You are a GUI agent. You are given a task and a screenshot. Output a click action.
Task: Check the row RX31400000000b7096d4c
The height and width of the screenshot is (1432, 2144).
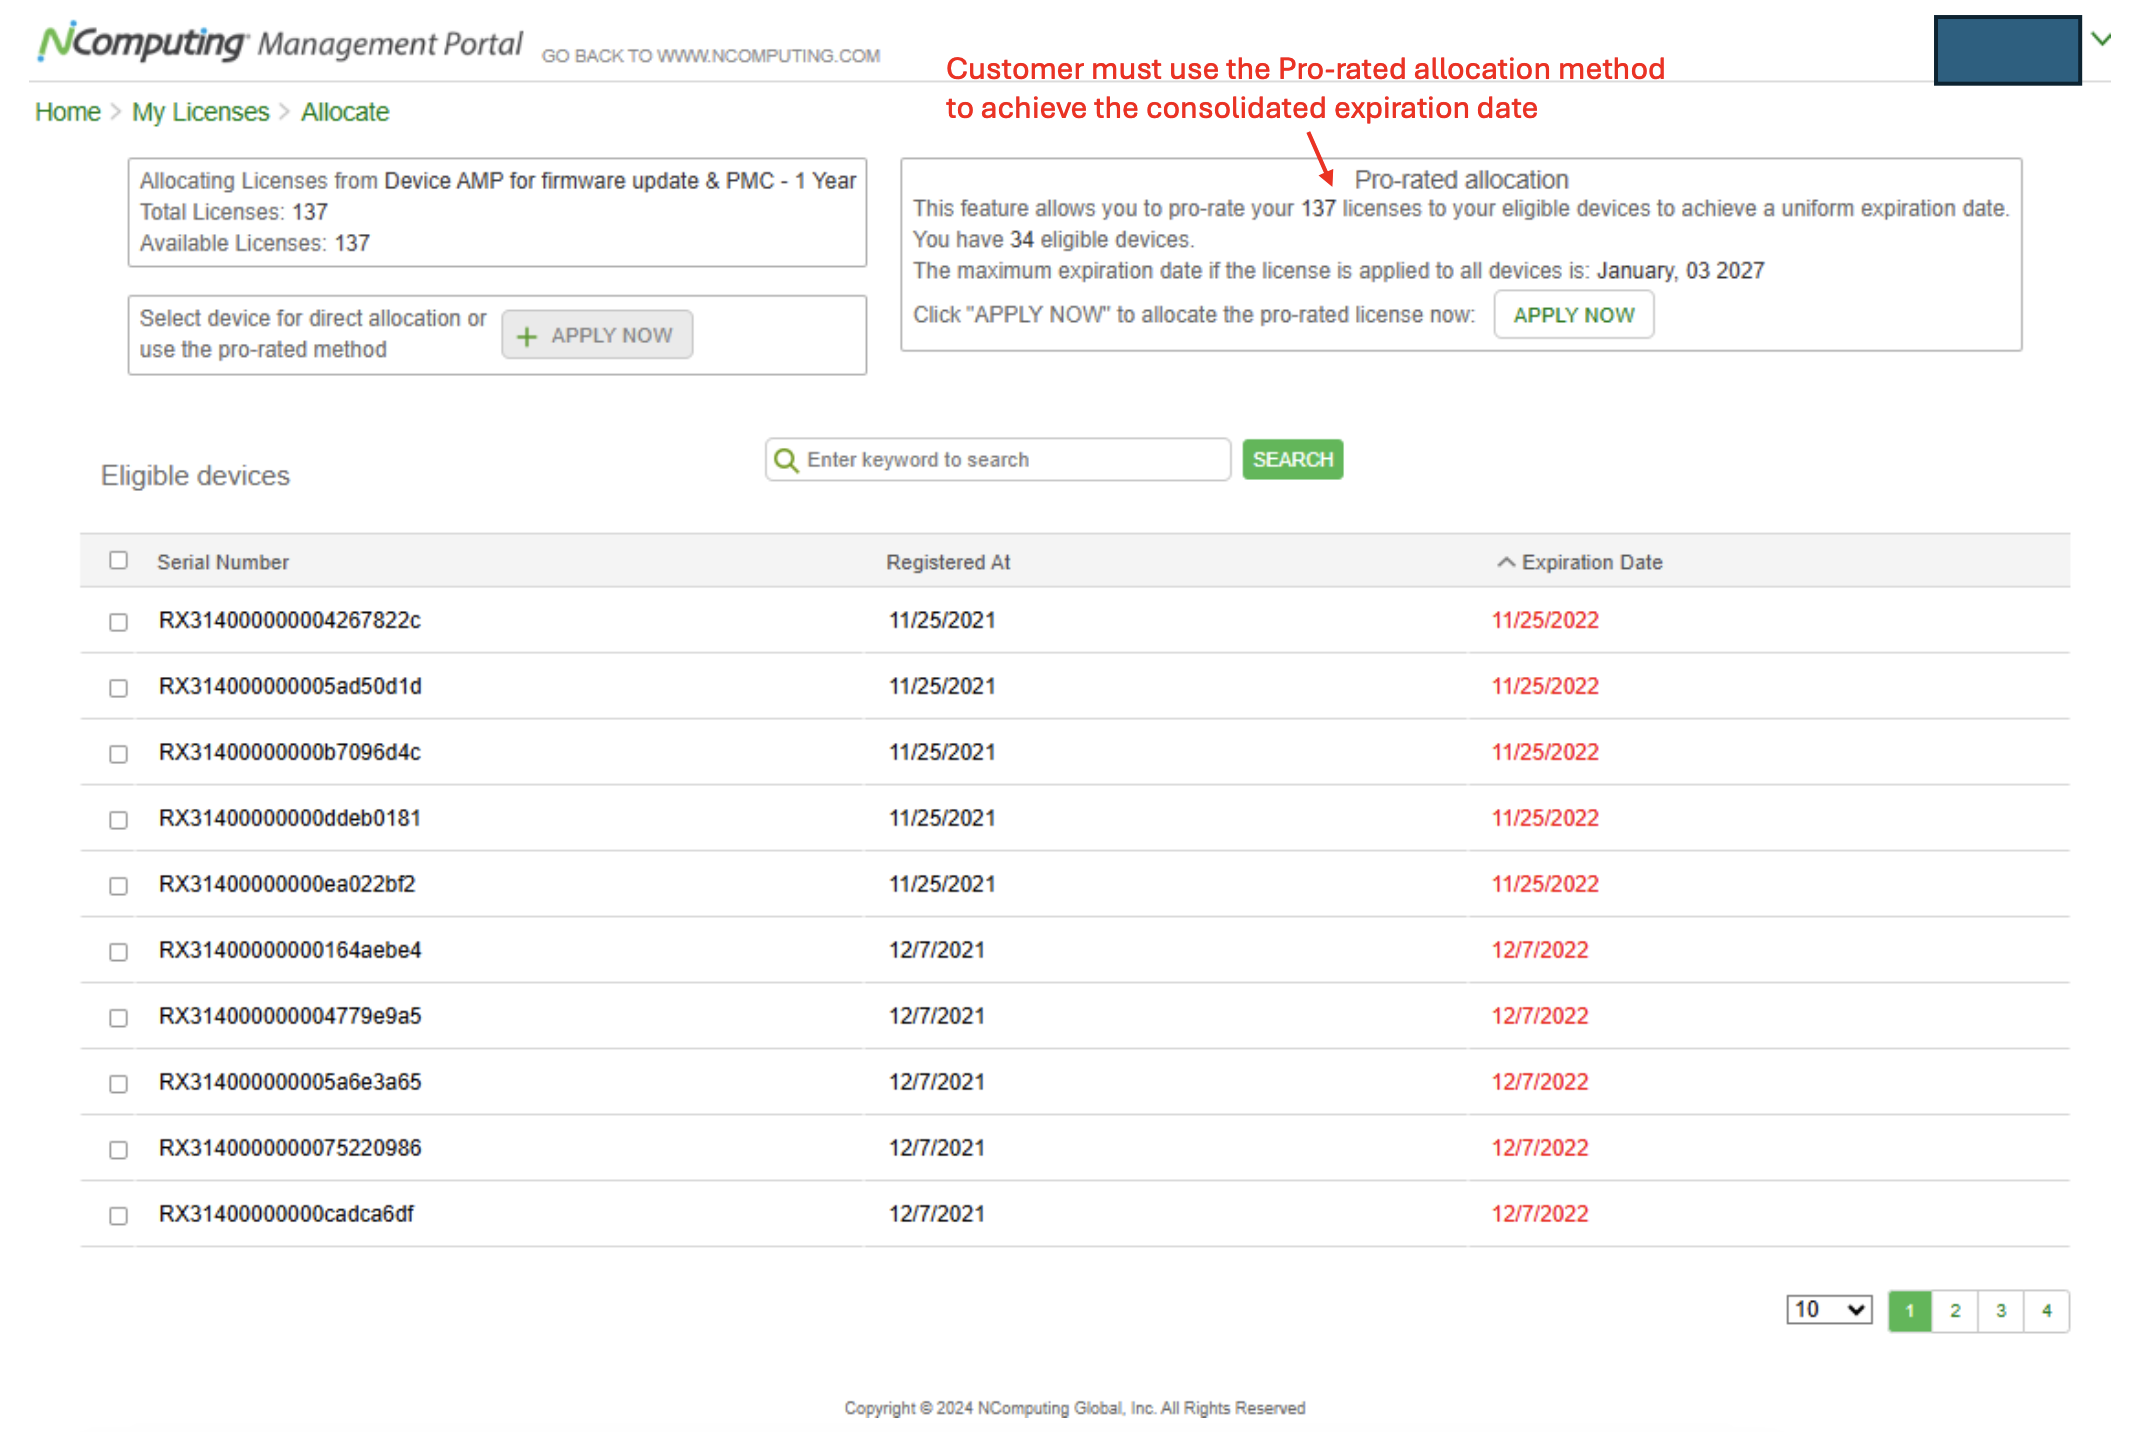tap(118, 753)
